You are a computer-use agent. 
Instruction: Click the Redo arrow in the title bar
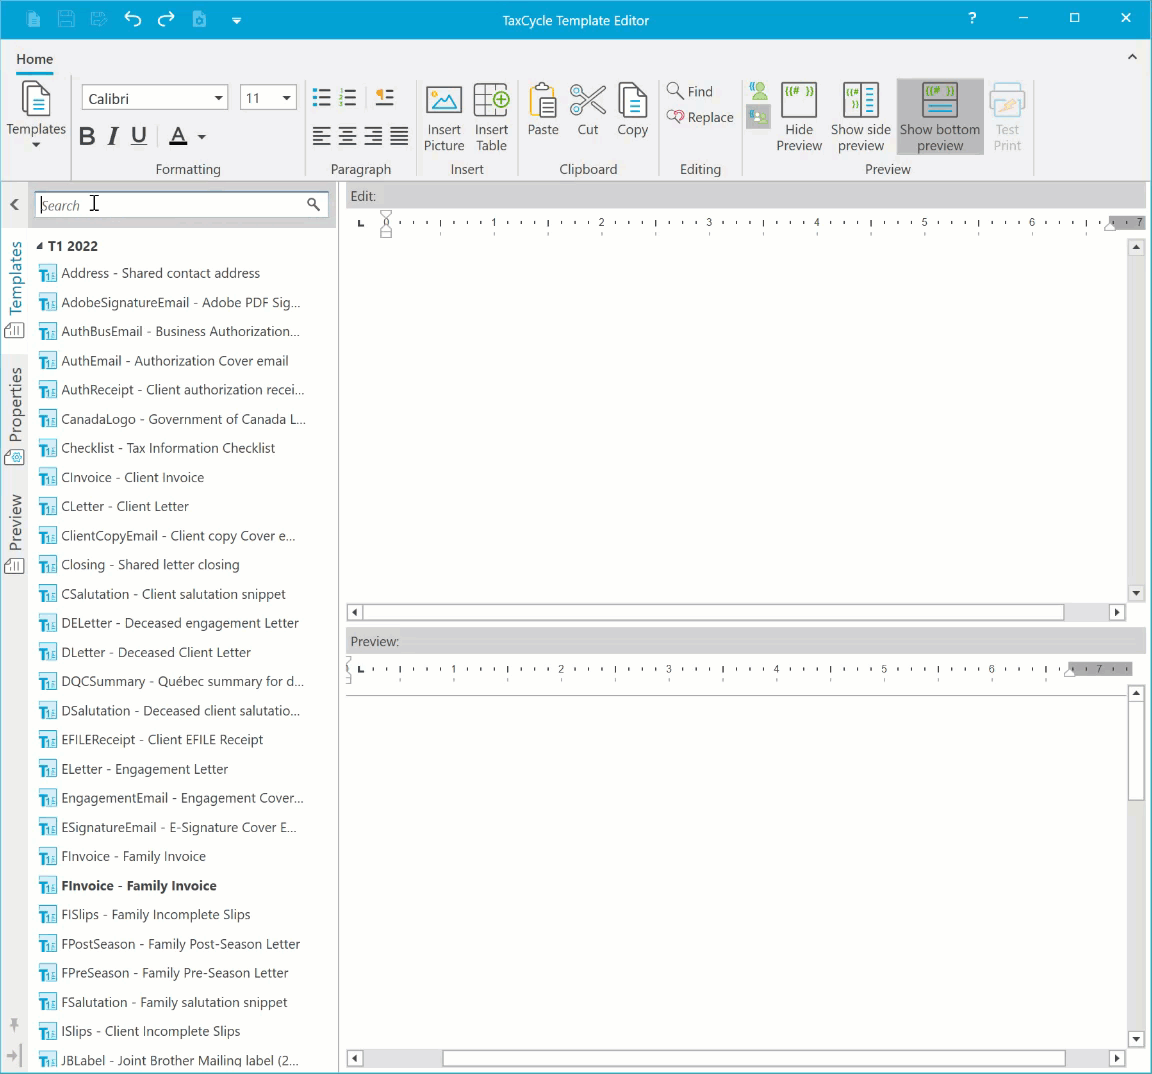(x=166, y=19)
